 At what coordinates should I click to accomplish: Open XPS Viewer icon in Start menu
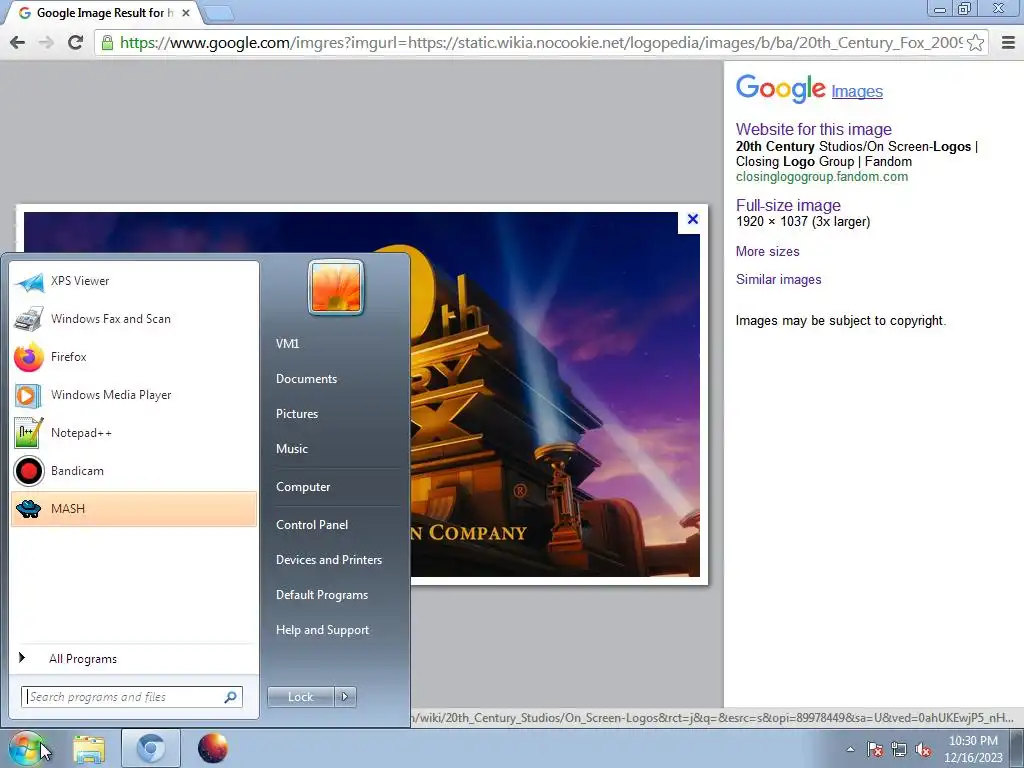tap(29, 281)
